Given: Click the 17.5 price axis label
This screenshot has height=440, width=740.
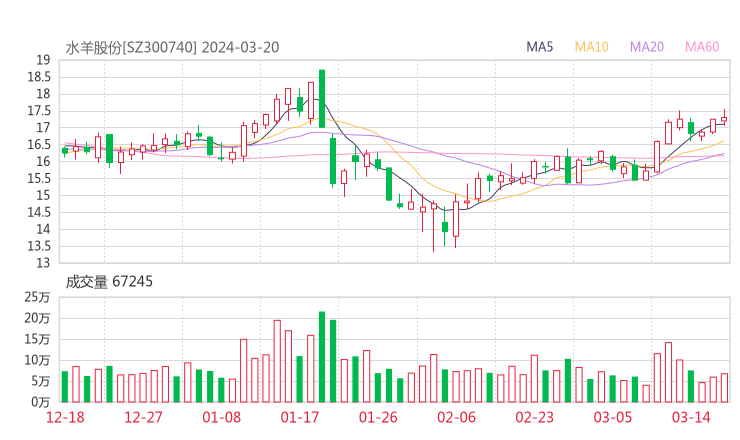Looking at the screenshot, I should pyautogui.click(x=39, y=111).
